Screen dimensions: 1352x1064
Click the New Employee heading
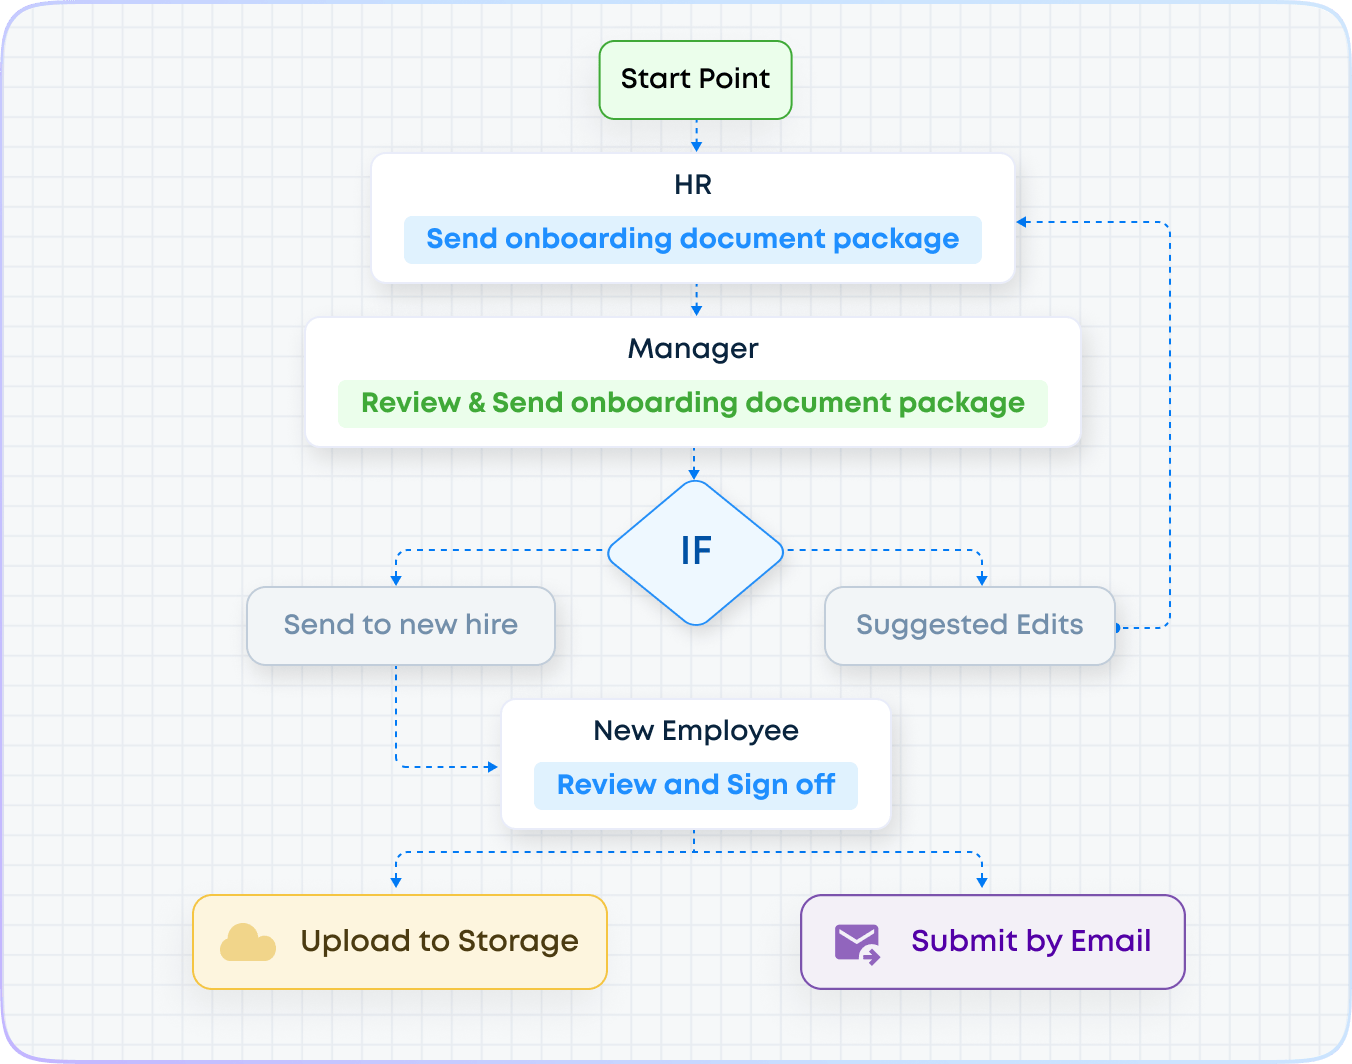695,731
